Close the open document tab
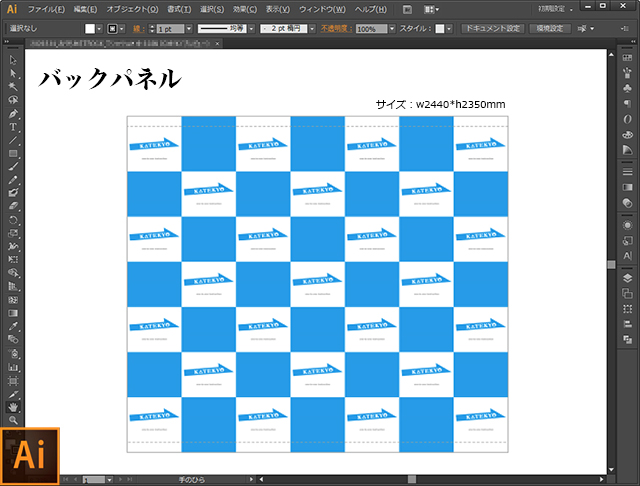The width and height of the screenshot is (640, 486). pos(217,43)
